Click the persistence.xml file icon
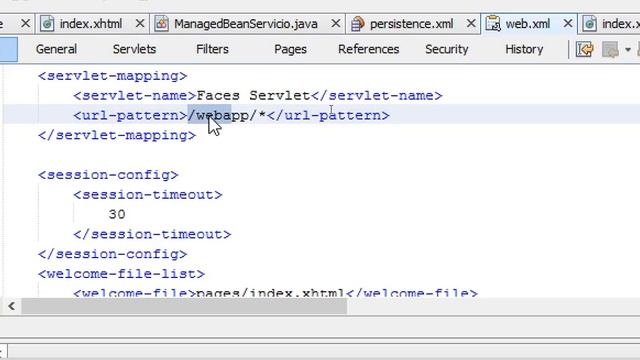The image size is (640, 360). [x=357, y=24]
